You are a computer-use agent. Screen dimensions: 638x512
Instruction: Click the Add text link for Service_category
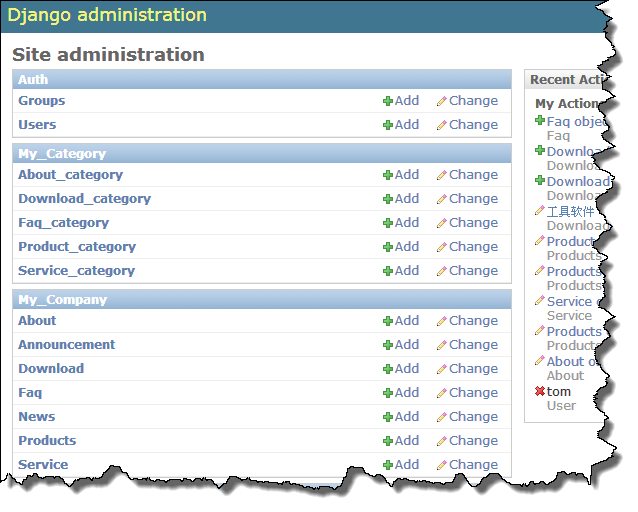pyautogui.click(x=406, y=271)
